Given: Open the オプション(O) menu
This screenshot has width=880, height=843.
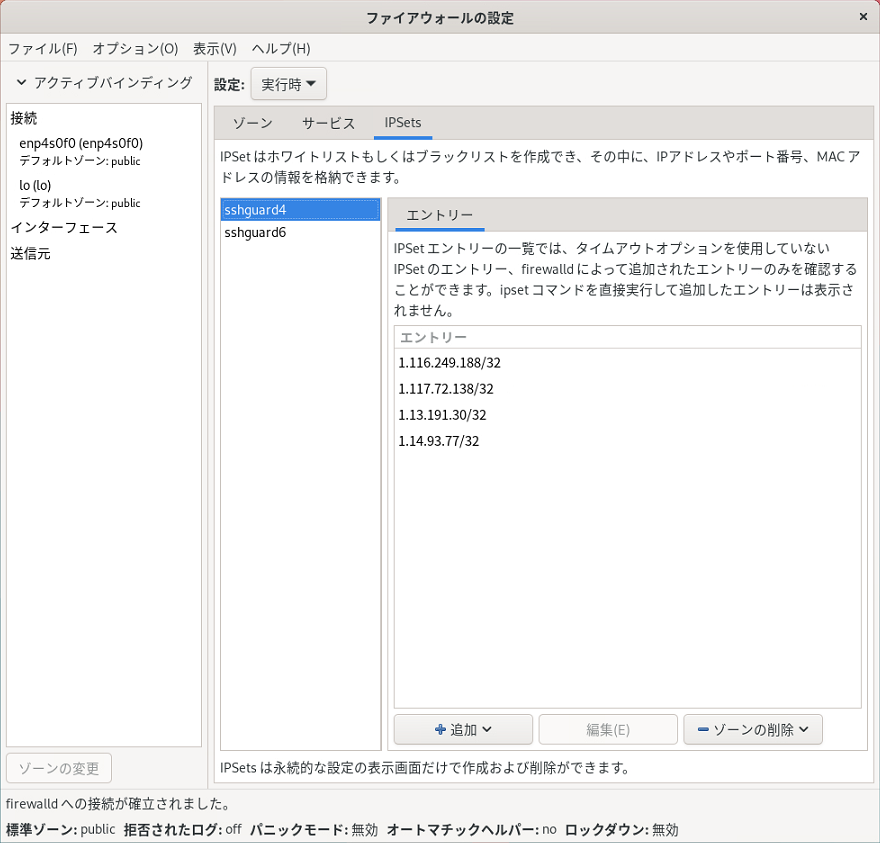Looking at the screenshot, I should tap(135, 48).
